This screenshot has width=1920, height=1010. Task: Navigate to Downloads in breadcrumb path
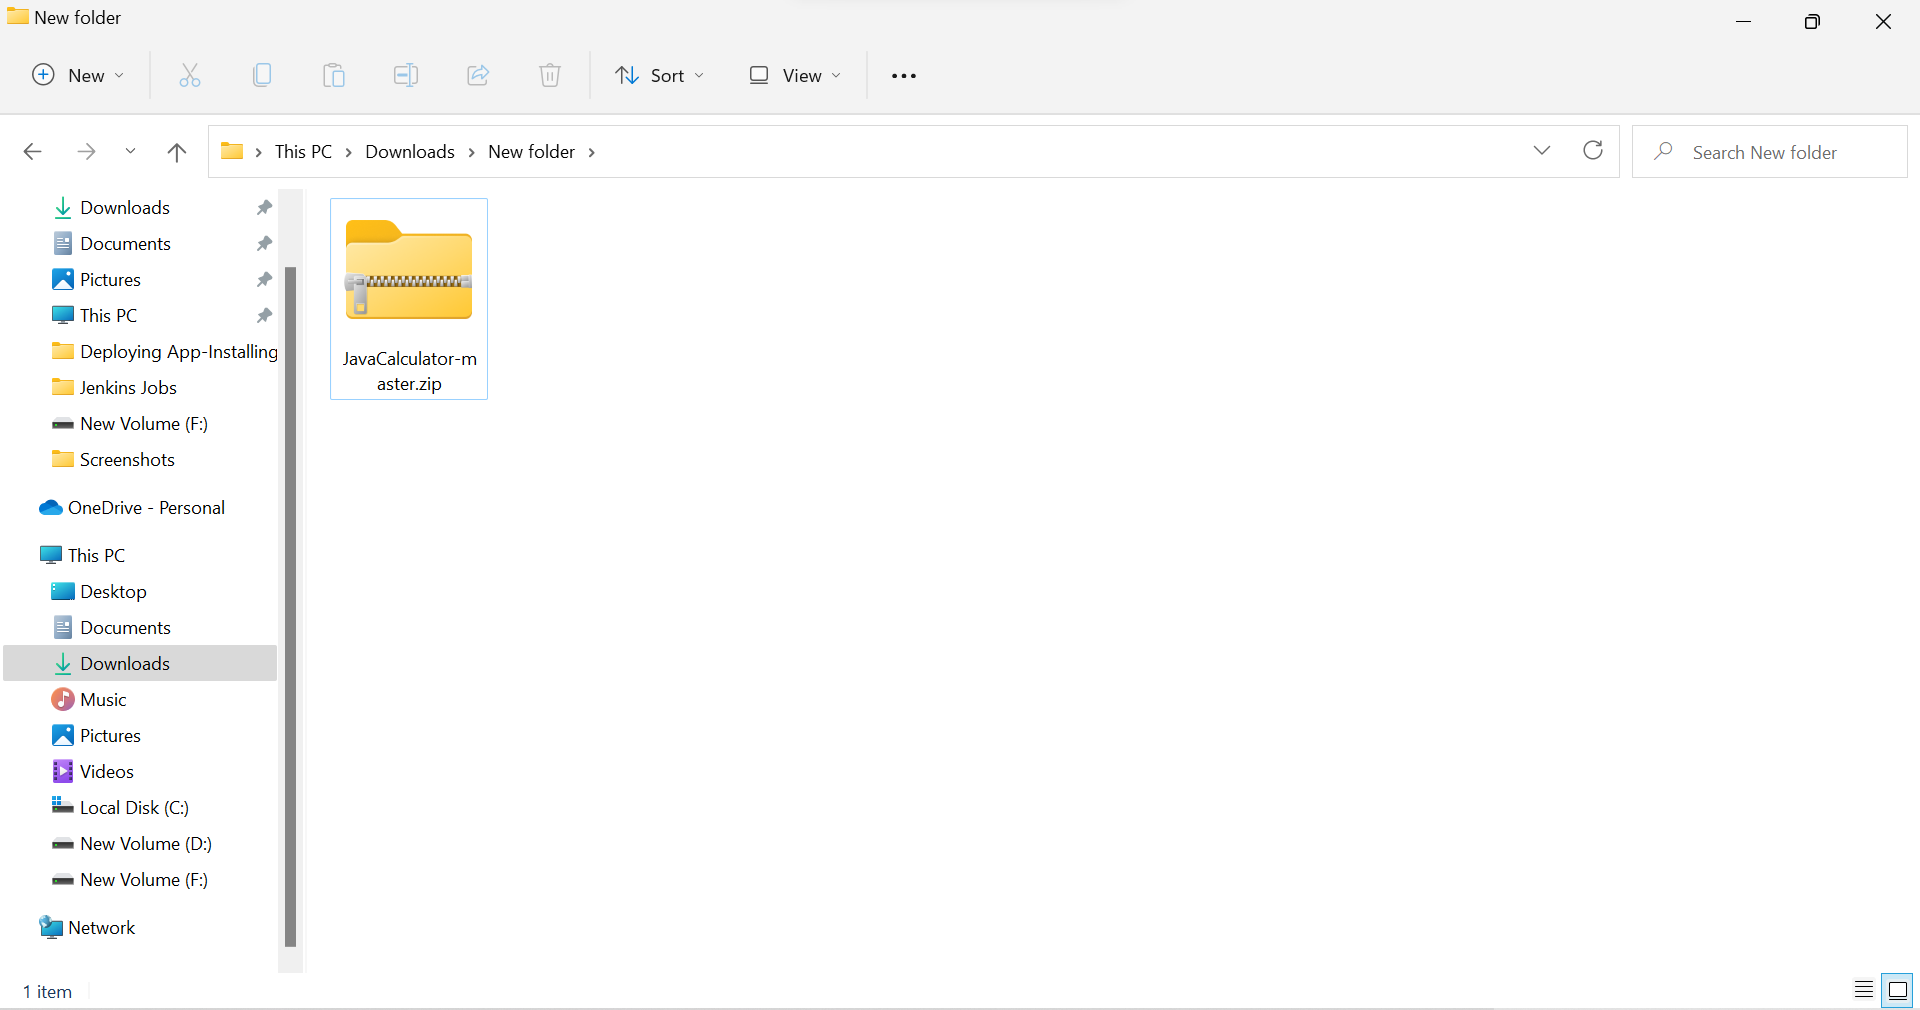click(x=410, y=152)
